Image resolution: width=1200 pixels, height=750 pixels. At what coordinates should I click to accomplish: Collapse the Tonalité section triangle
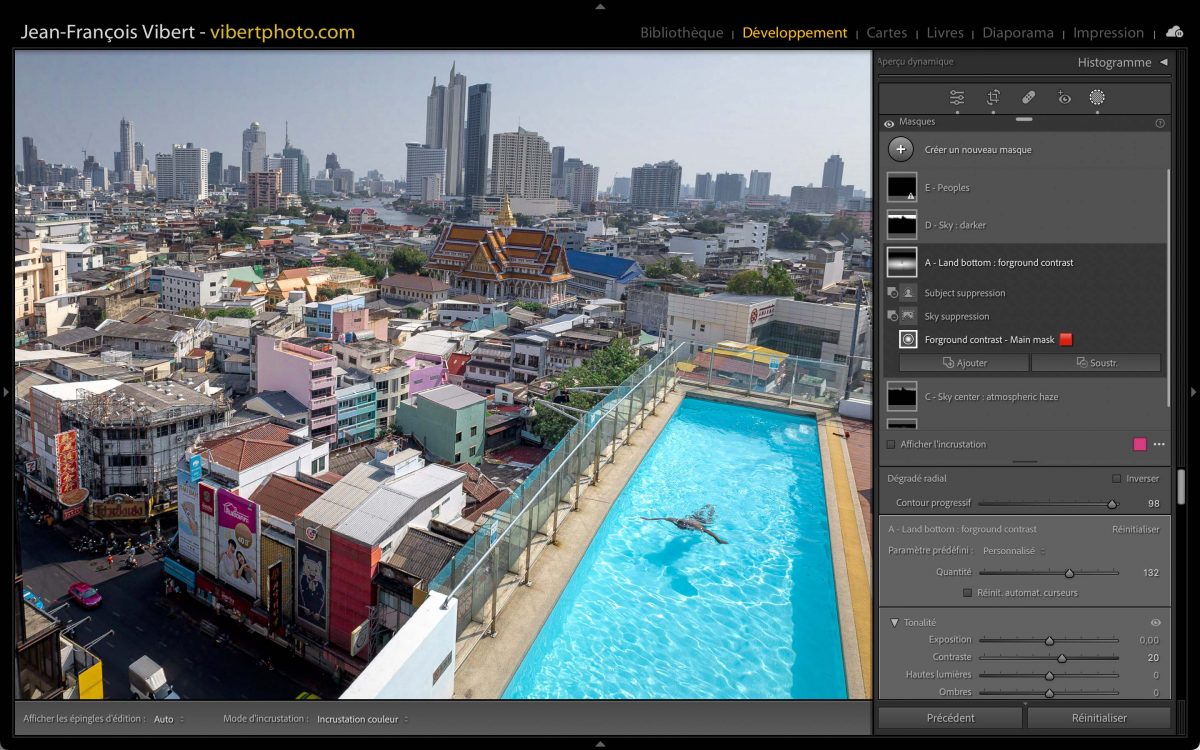pos(894,622)
